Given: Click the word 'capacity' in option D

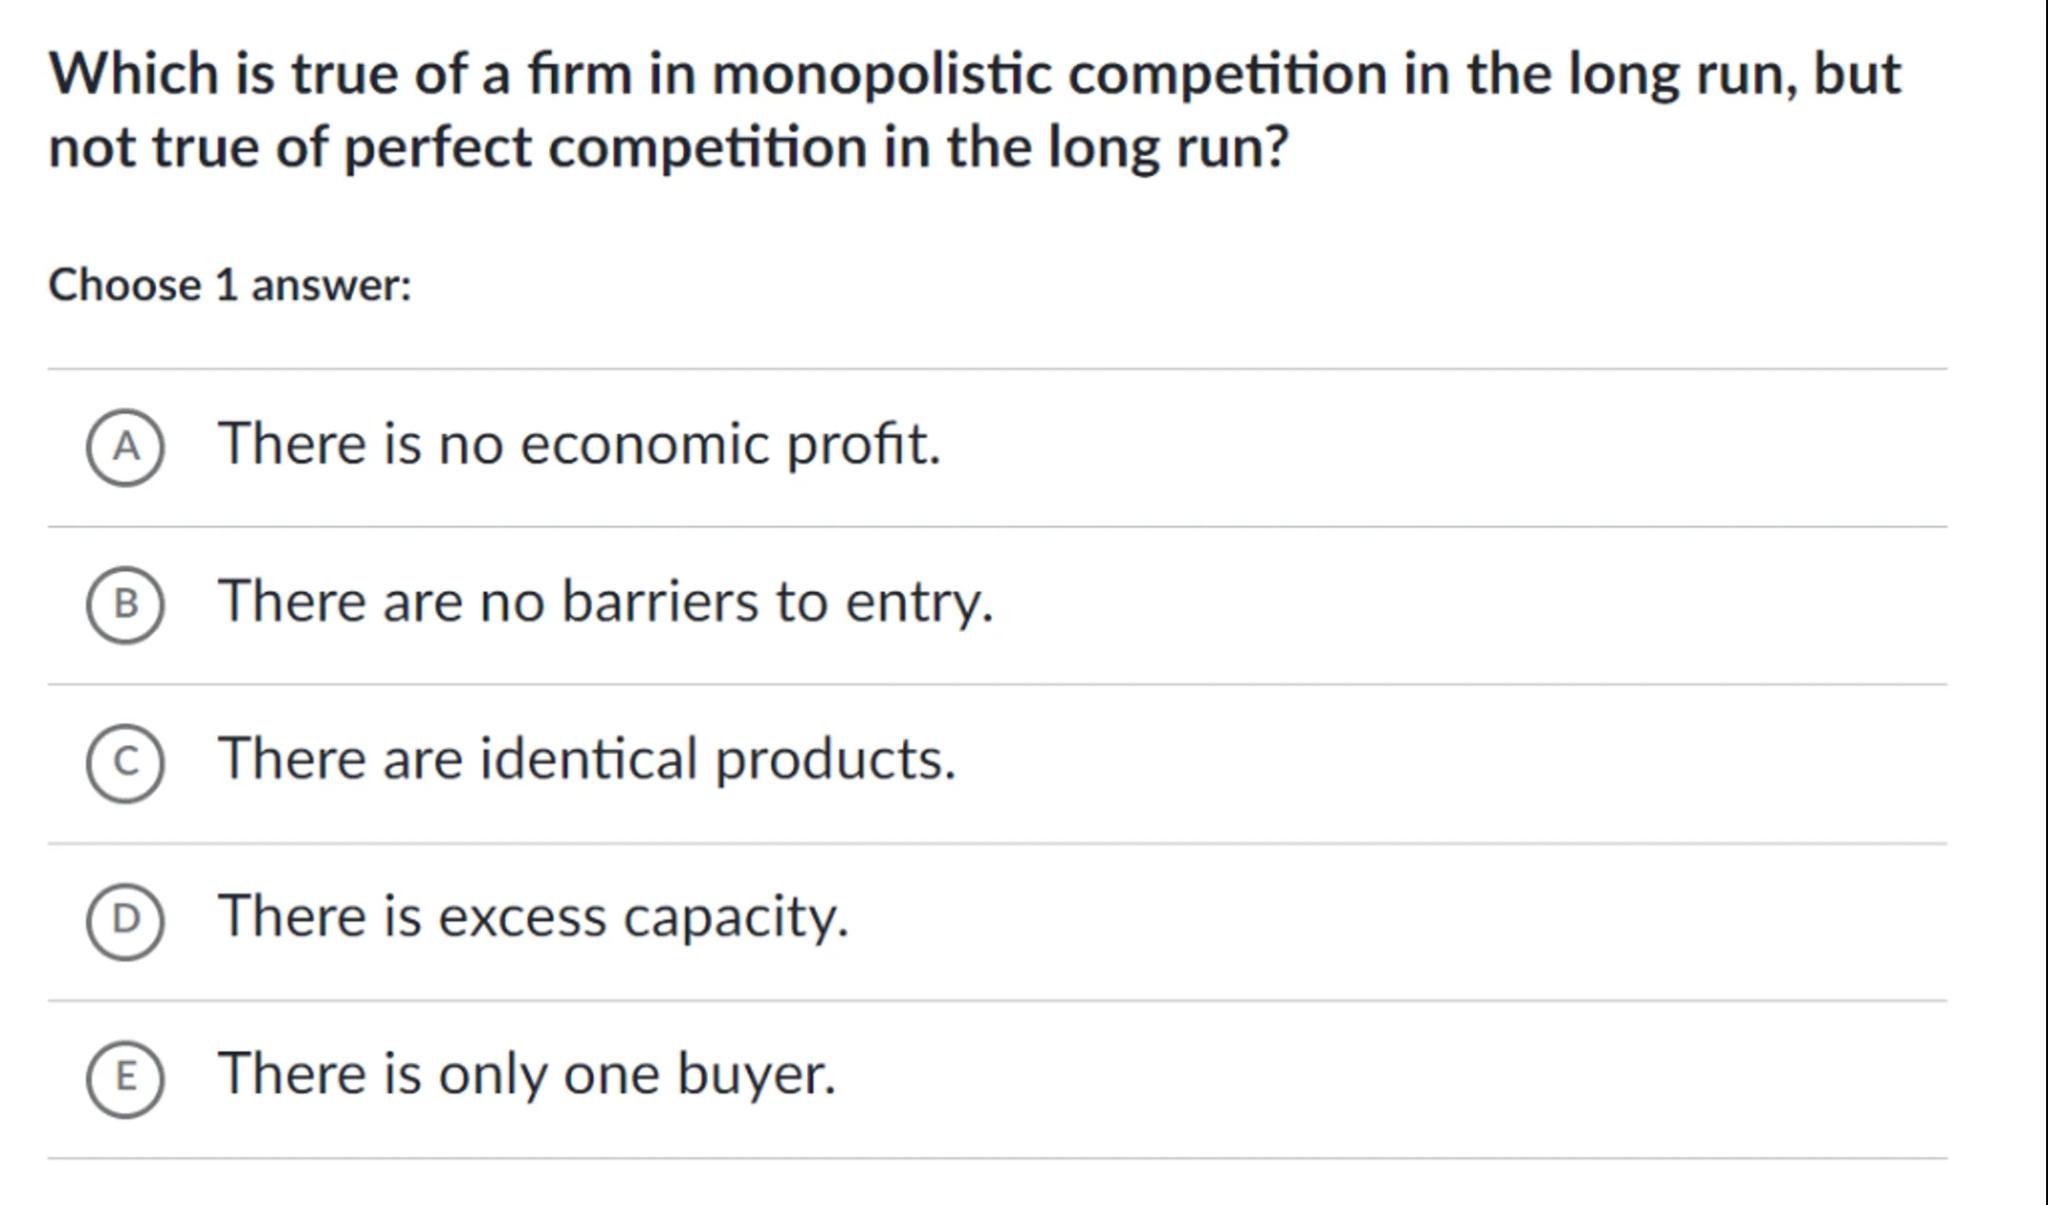Looking at the screenshot, I should point(733,917).
